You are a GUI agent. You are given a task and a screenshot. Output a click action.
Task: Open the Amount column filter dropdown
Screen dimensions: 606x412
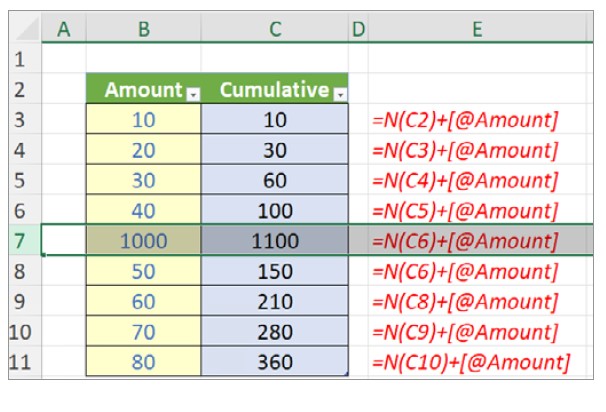click(194, 93)
